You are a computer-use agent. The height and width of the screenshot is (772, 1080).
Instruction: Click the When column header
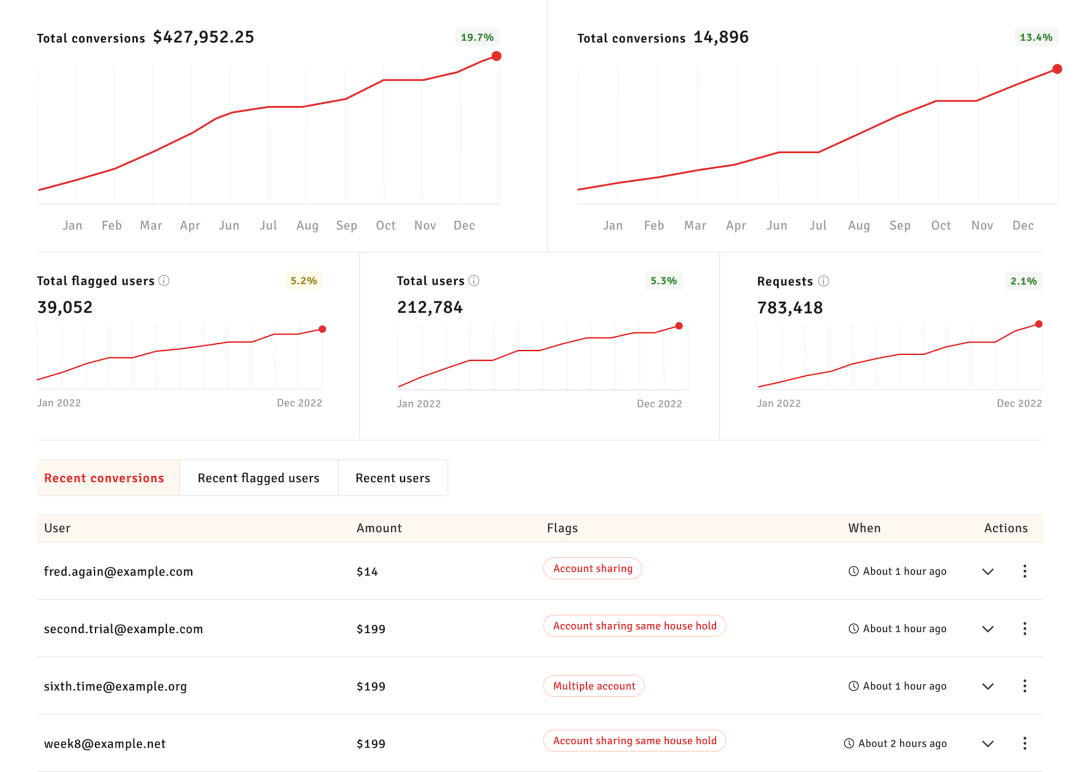[864, 528]
